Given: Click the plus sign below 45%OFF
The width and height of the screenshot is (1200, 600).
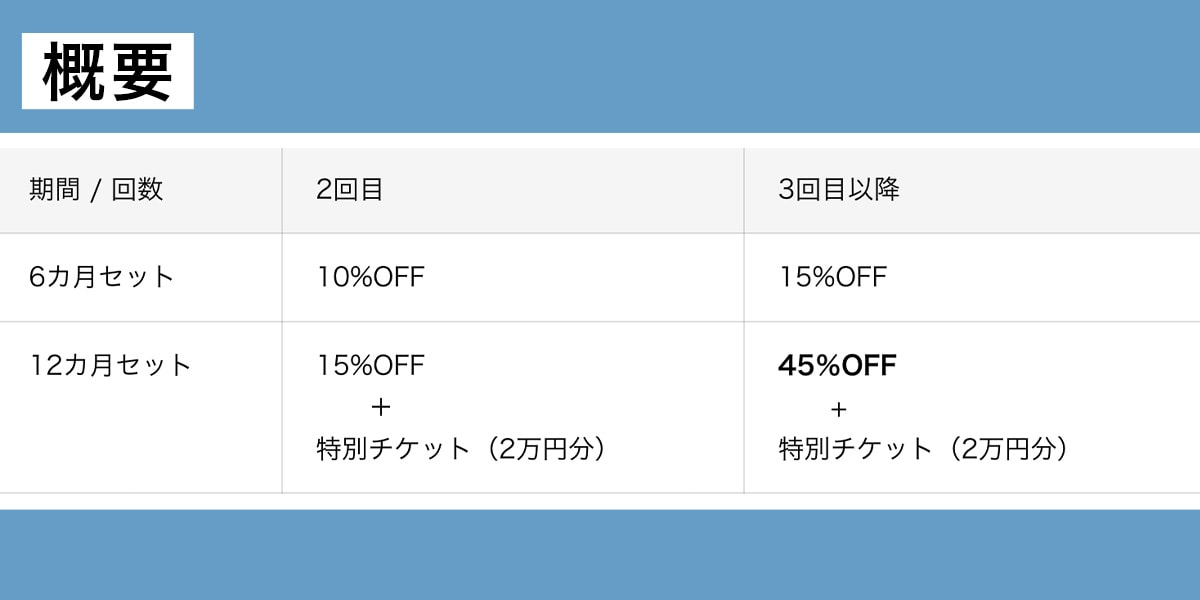Looking at the screenshot, I should click(x=838, y=409).
